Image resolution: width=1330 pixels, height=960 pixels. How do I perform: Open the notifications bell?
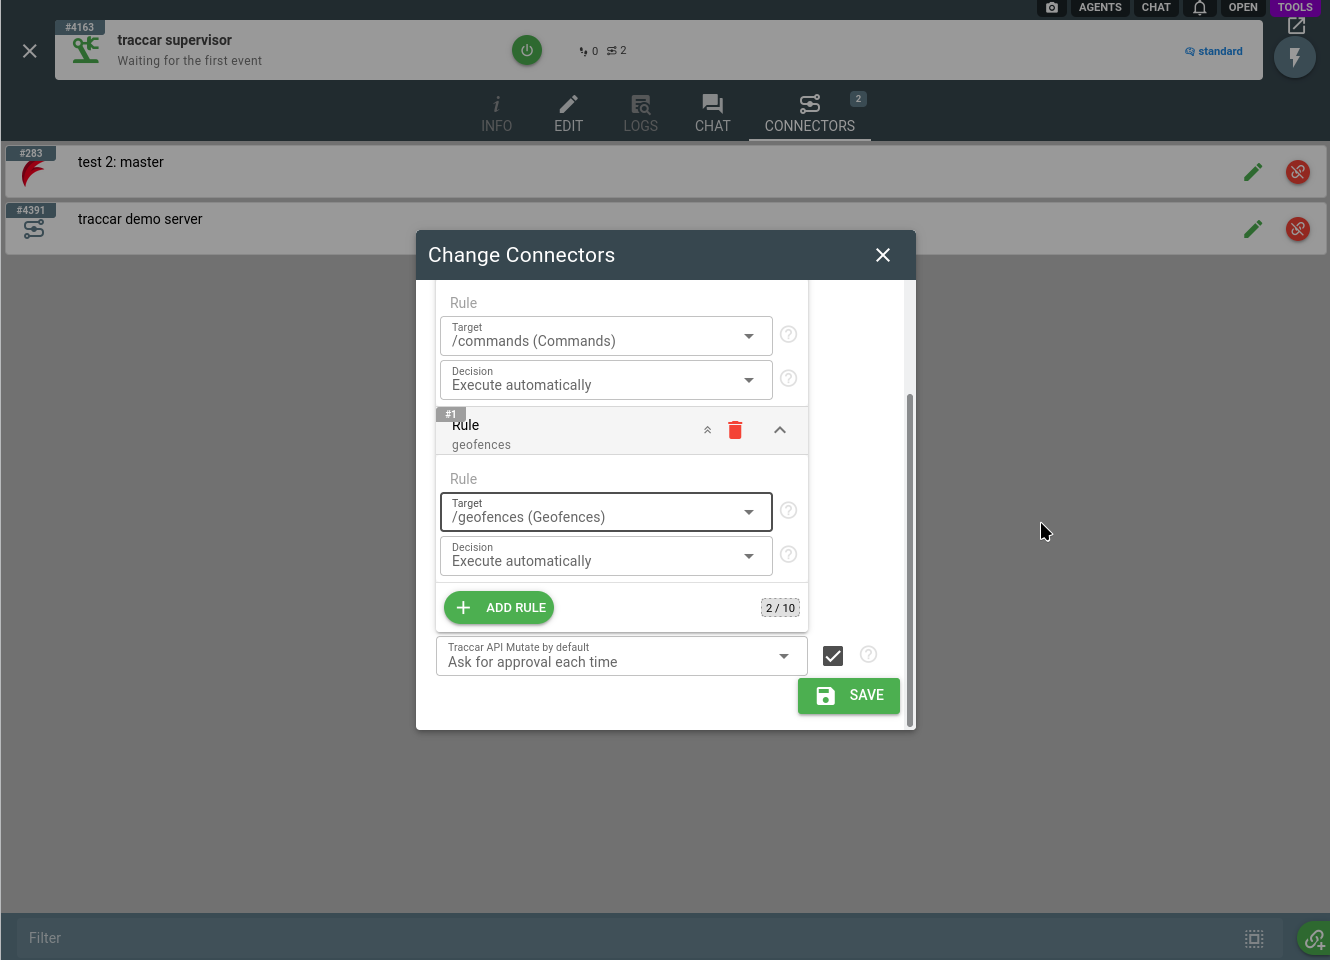pos(1200,7)
